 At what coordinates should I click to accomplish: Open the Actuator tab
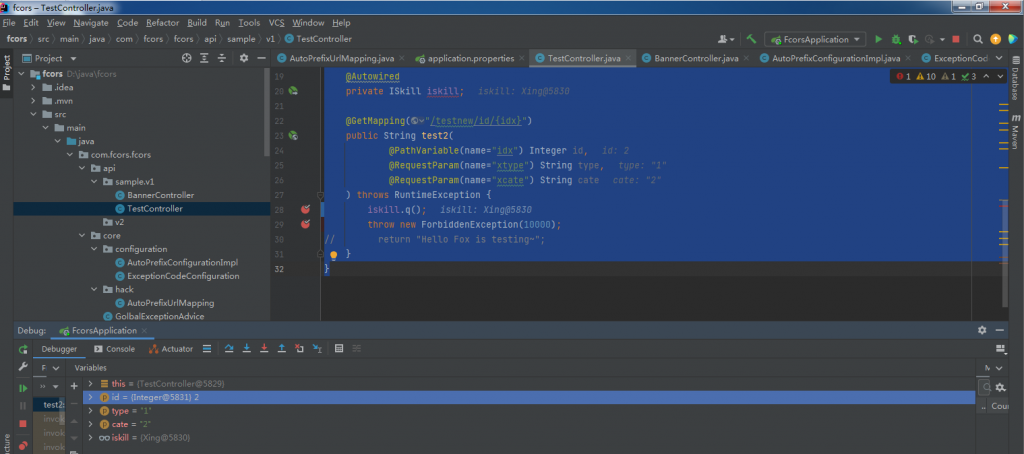coord(171,349)
